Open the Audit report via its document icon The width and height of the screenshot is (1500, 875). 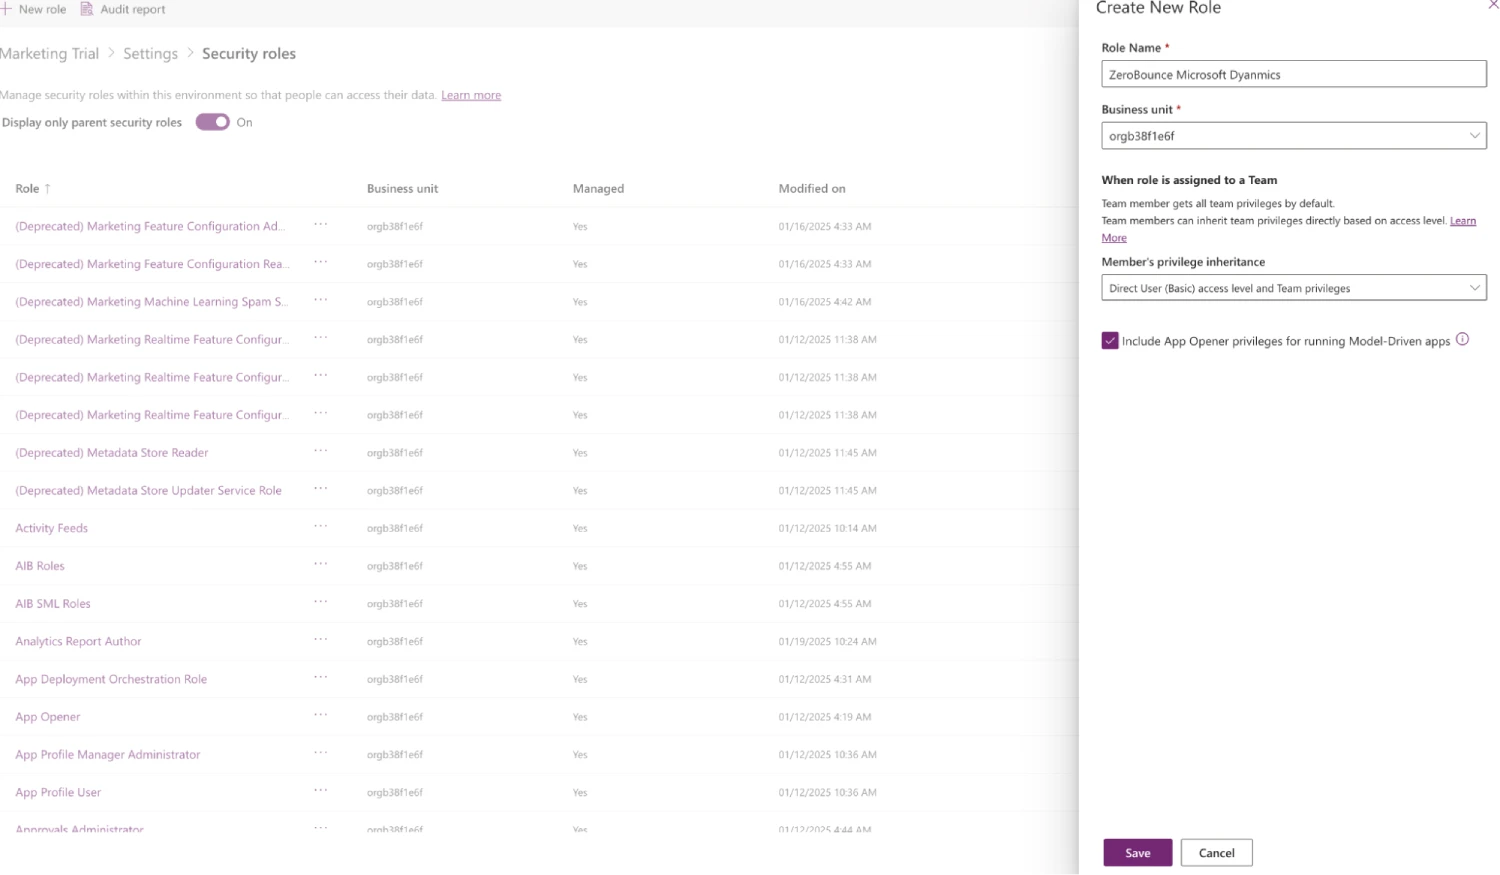coord(86,9)
